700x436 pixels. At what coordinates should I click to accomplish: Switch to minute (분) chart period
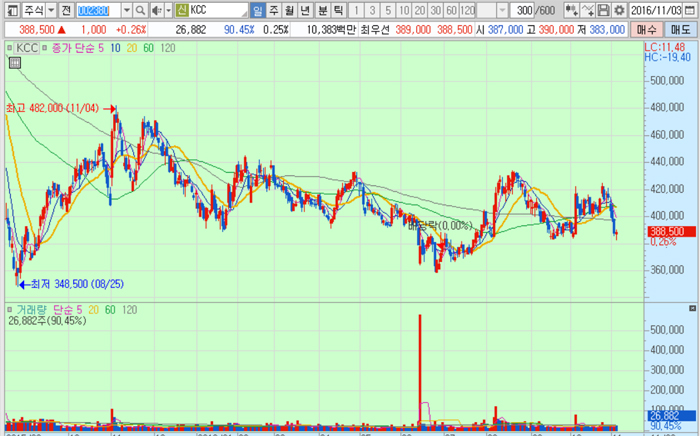[x=321, y=10]
